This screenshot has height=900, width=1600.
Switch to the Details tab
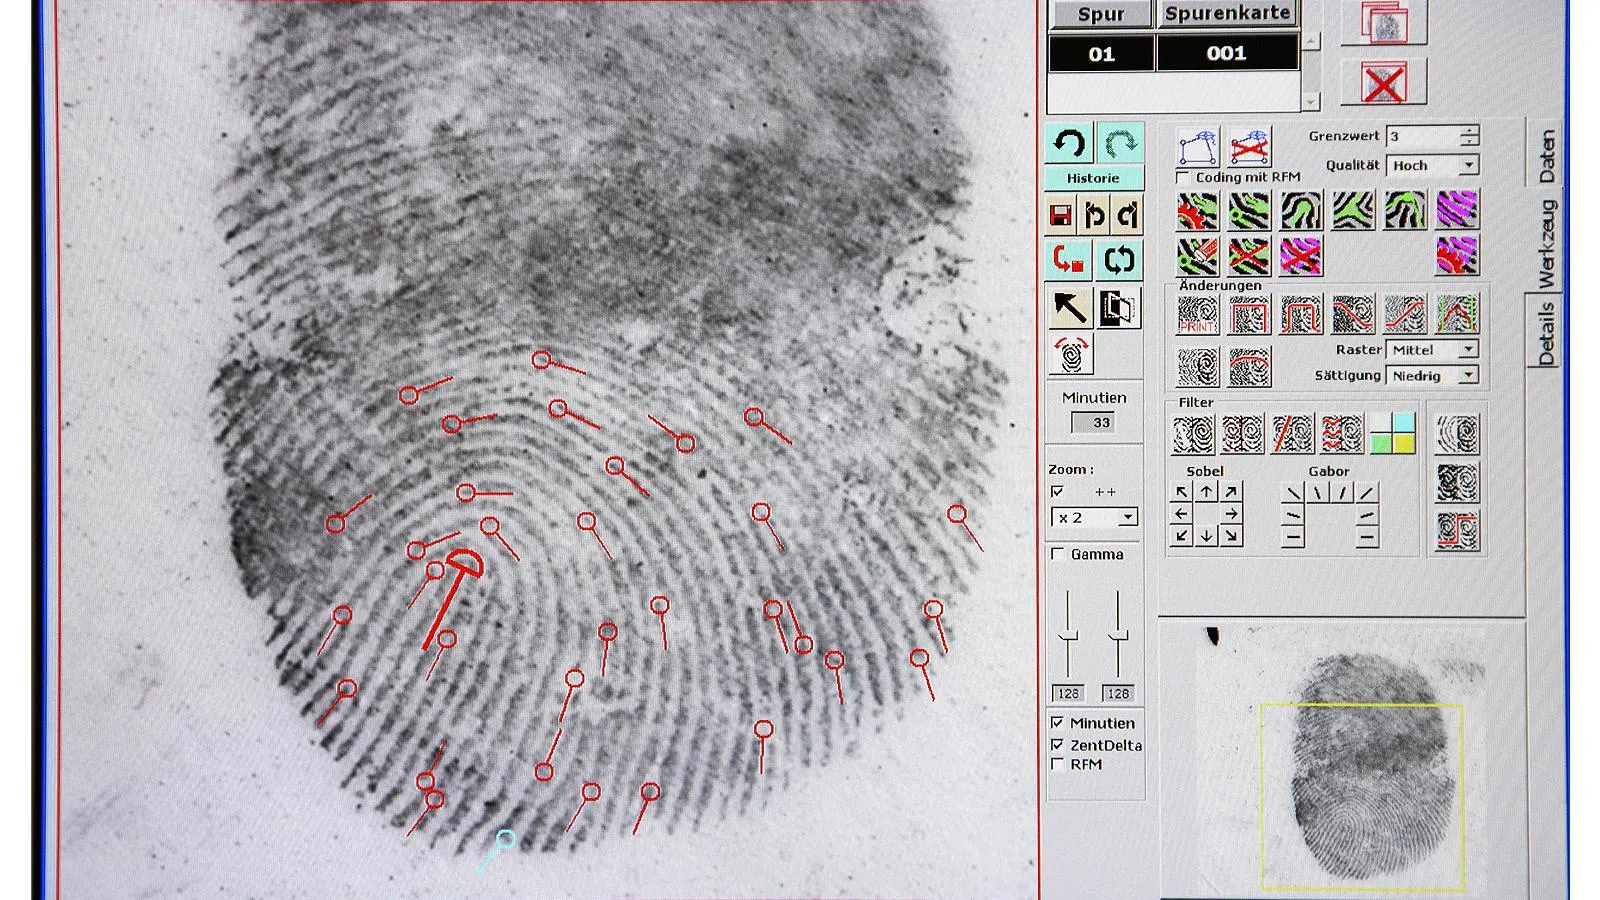click(x=1547, y=333)
